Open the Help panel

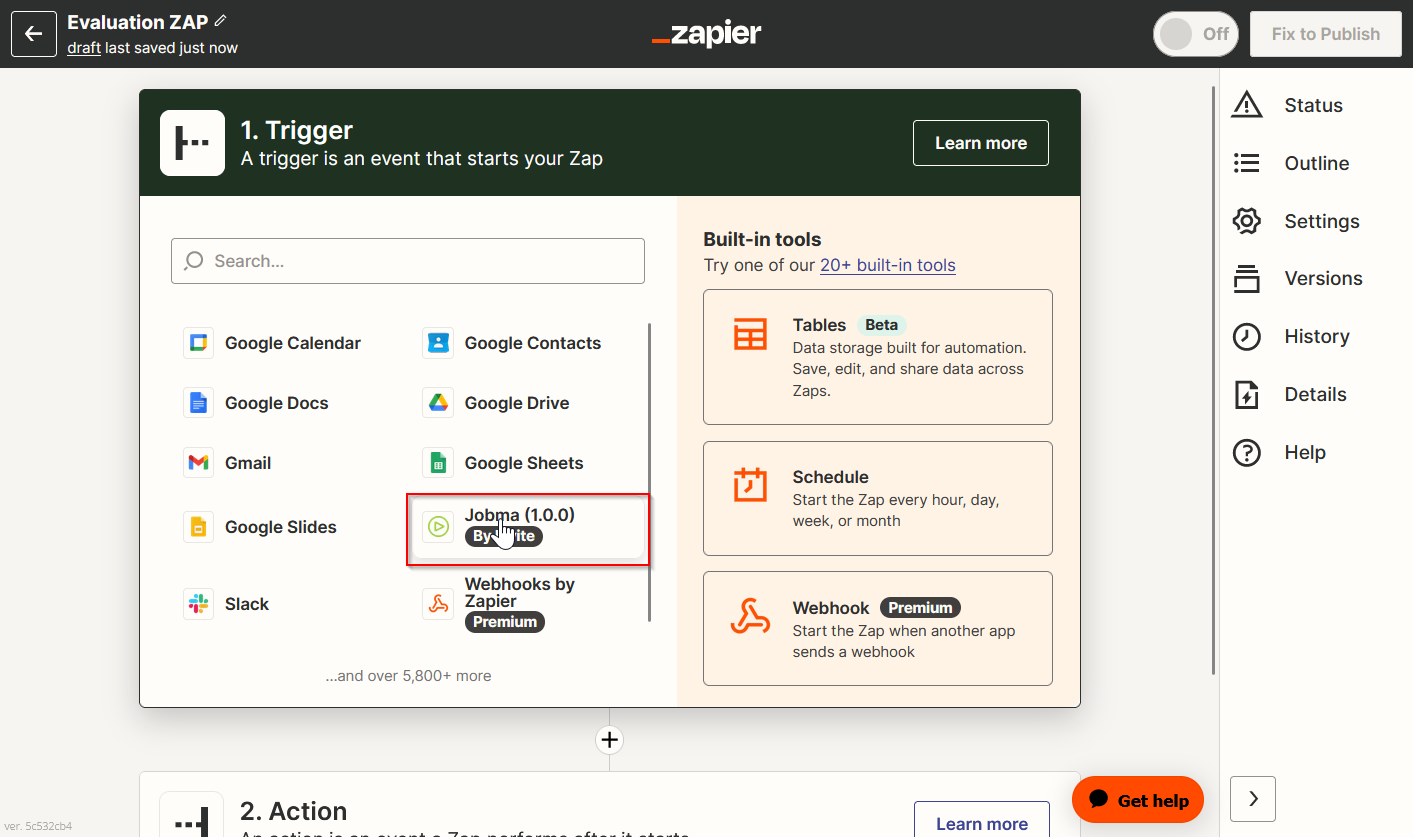coord(1280,452)
